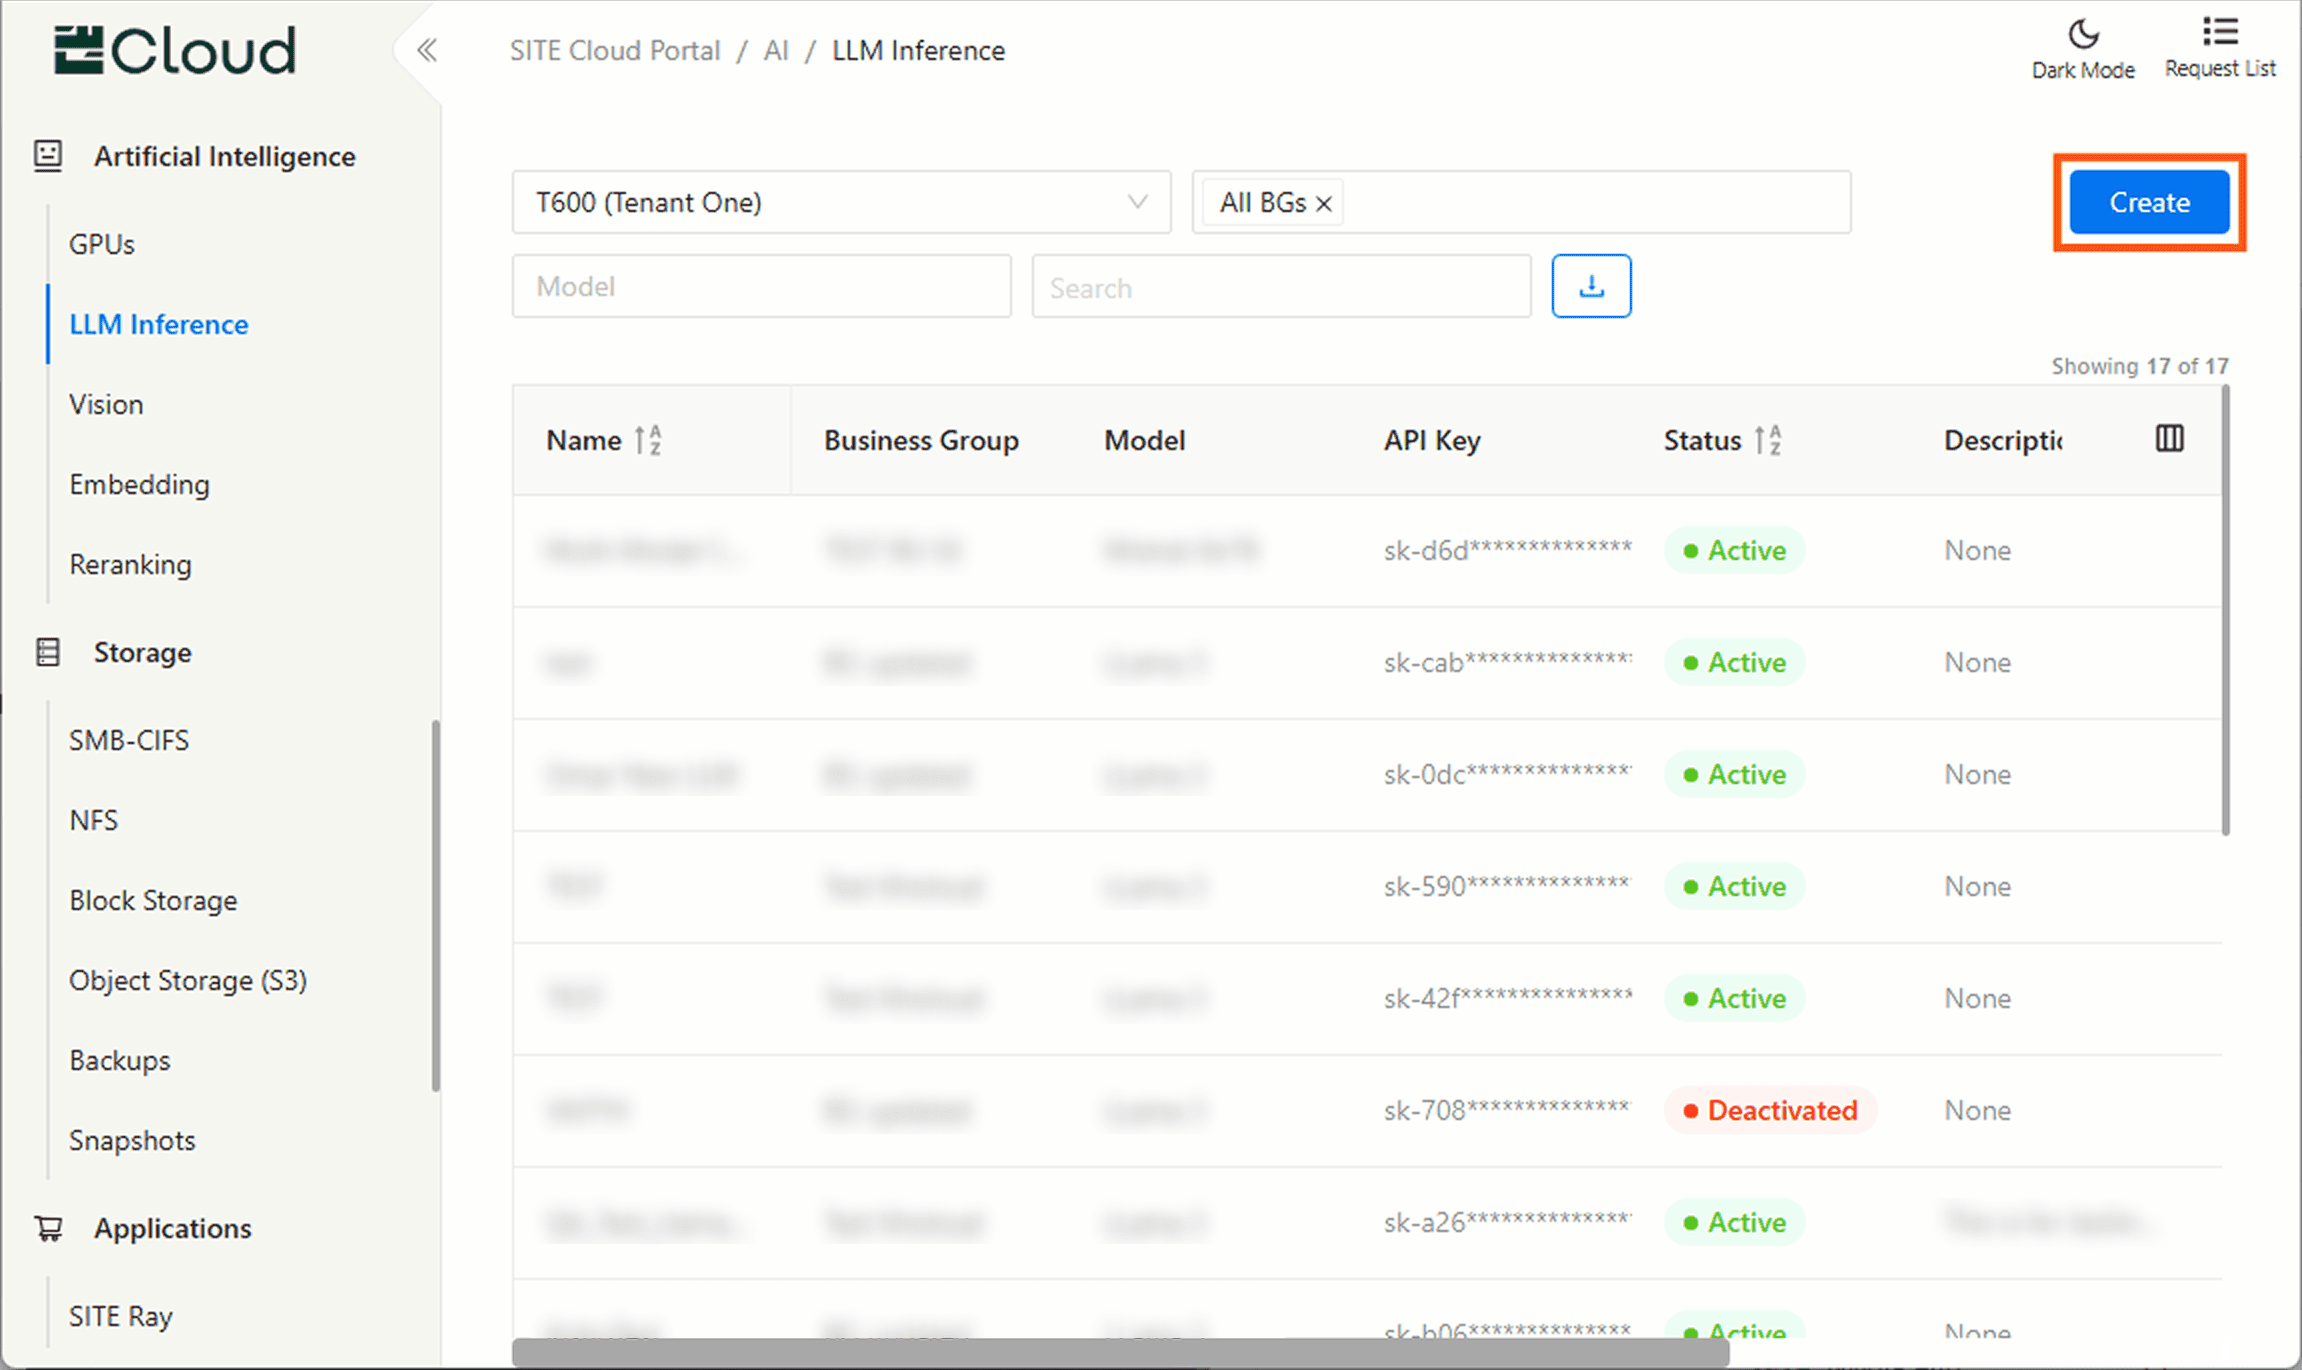Click the Artificial Intelligence section icon
The height and width of the screenshot is (1370, 2302).
48,156
